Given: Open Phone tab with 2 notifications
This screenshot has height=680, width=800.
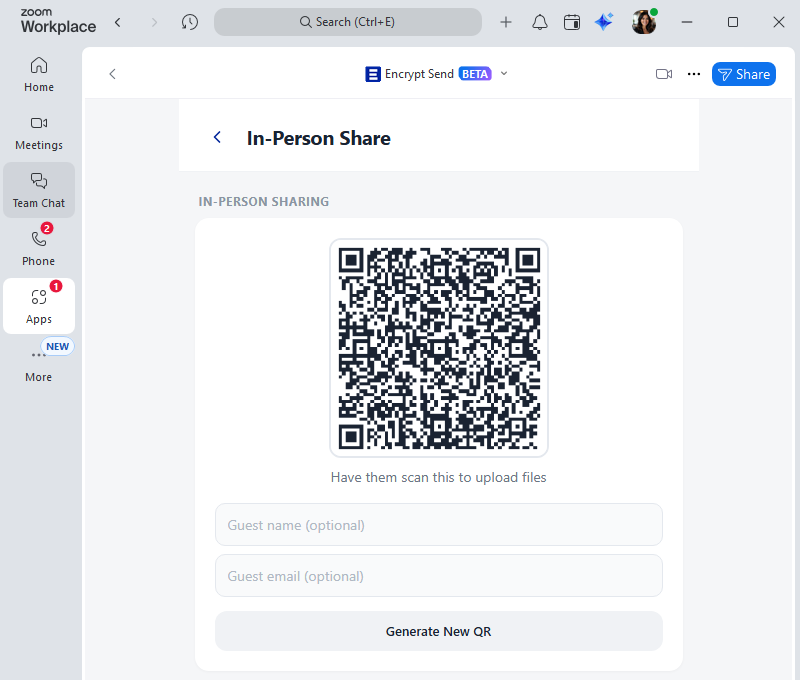Looking at the screenshot, I should pyautogui.click(x=39, y=248).
